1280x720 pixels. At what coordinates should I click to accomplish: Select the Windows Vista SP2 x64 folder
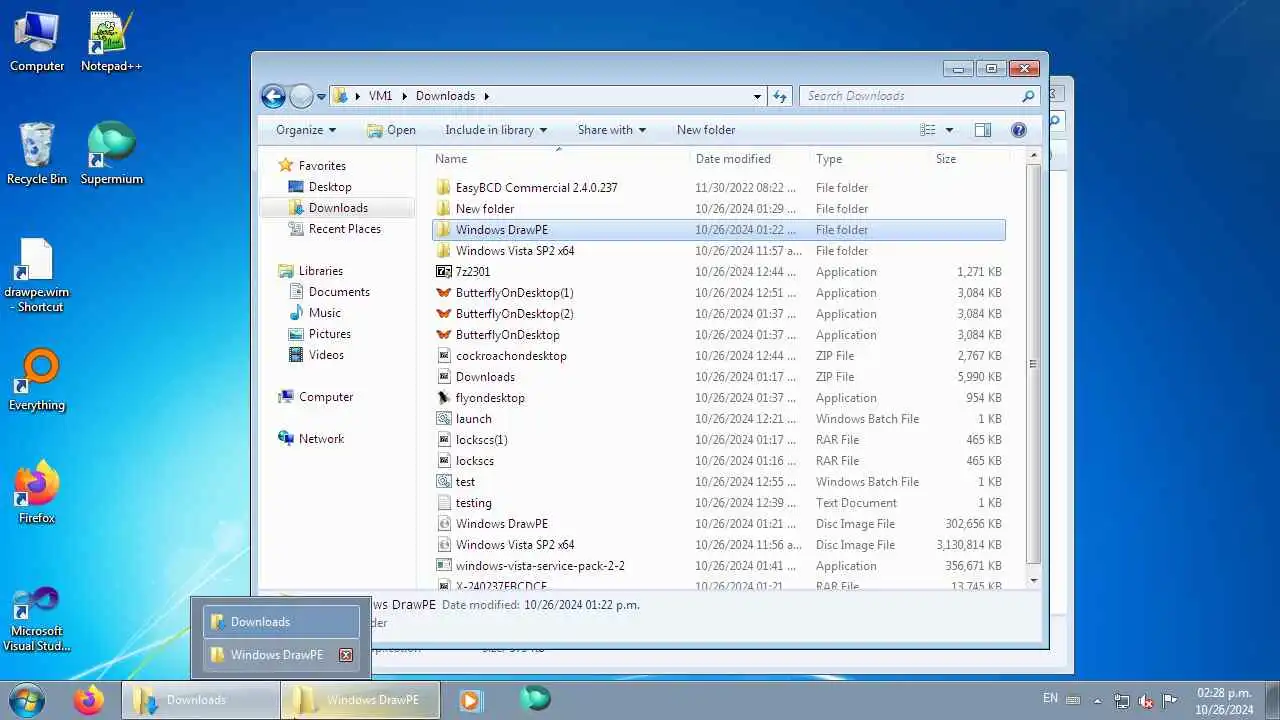tap(718, 251)
